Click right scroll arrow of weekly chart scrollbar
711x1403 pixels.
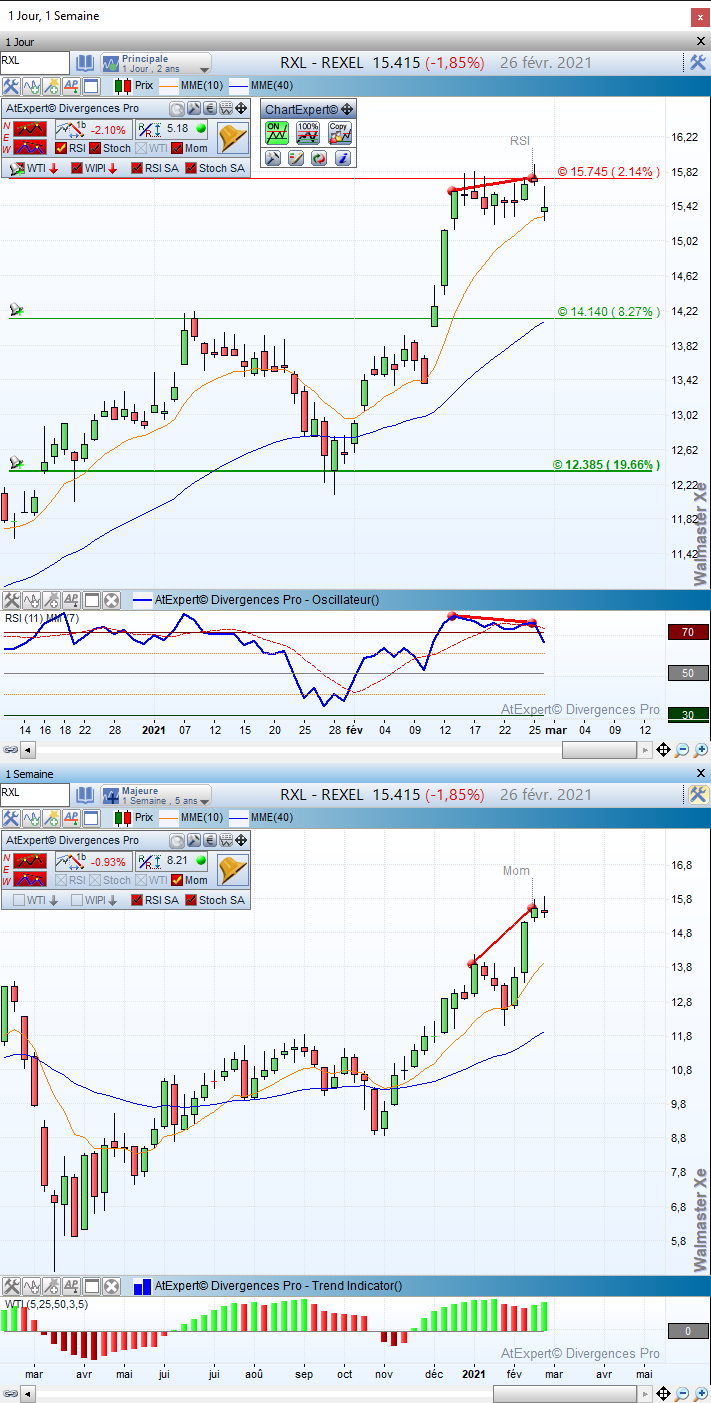click(645, 1394)
